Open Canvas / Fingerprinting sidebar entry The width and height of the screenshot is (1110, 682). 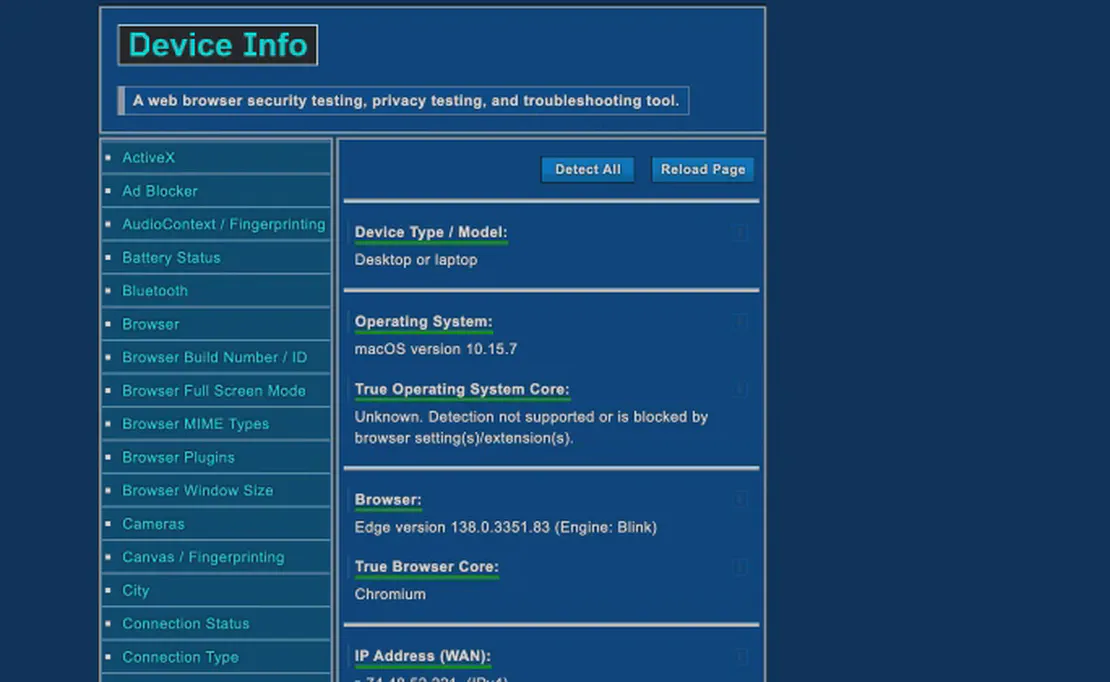[x=203, y=557]
